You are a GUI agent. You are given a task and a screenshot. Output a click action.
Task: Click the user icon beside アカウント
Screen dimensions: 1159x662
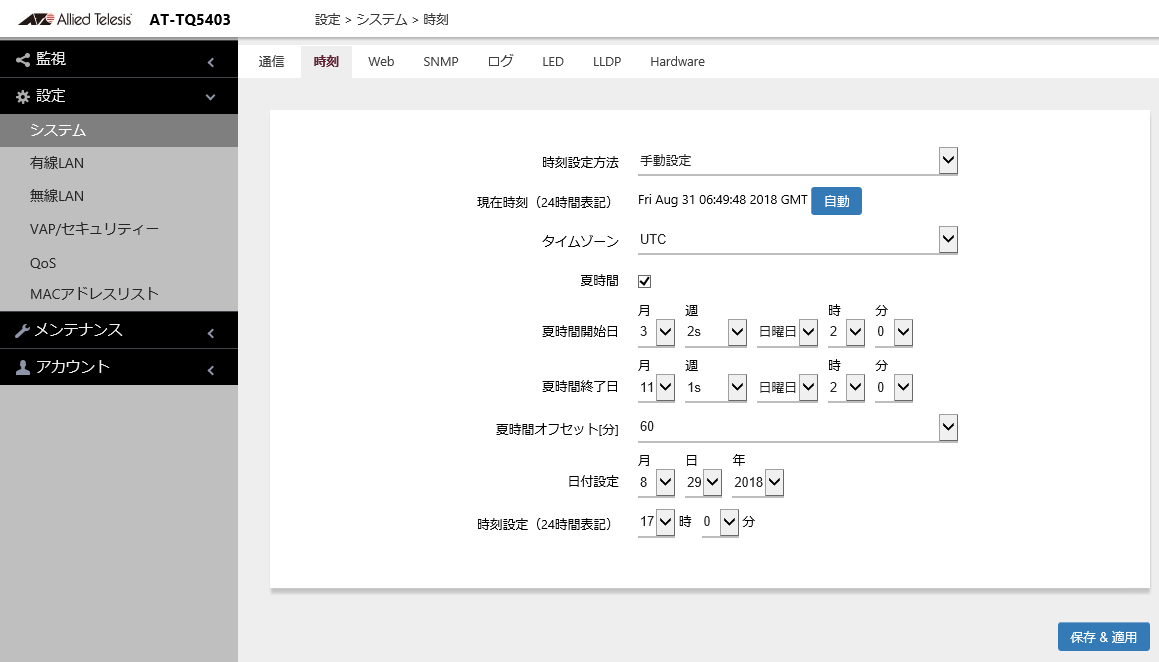pos(23,368)
